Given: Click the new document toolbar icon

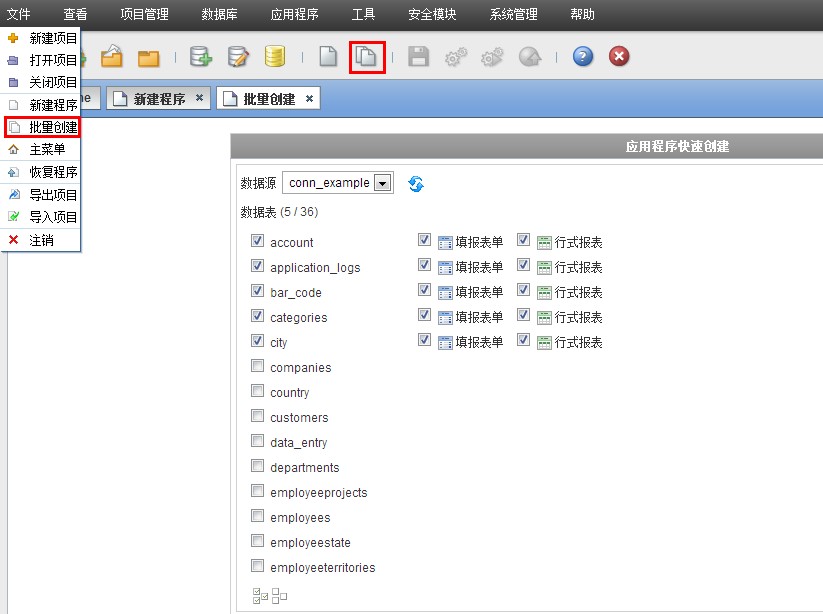Looking at the screenshot, I should click(327, 57).
